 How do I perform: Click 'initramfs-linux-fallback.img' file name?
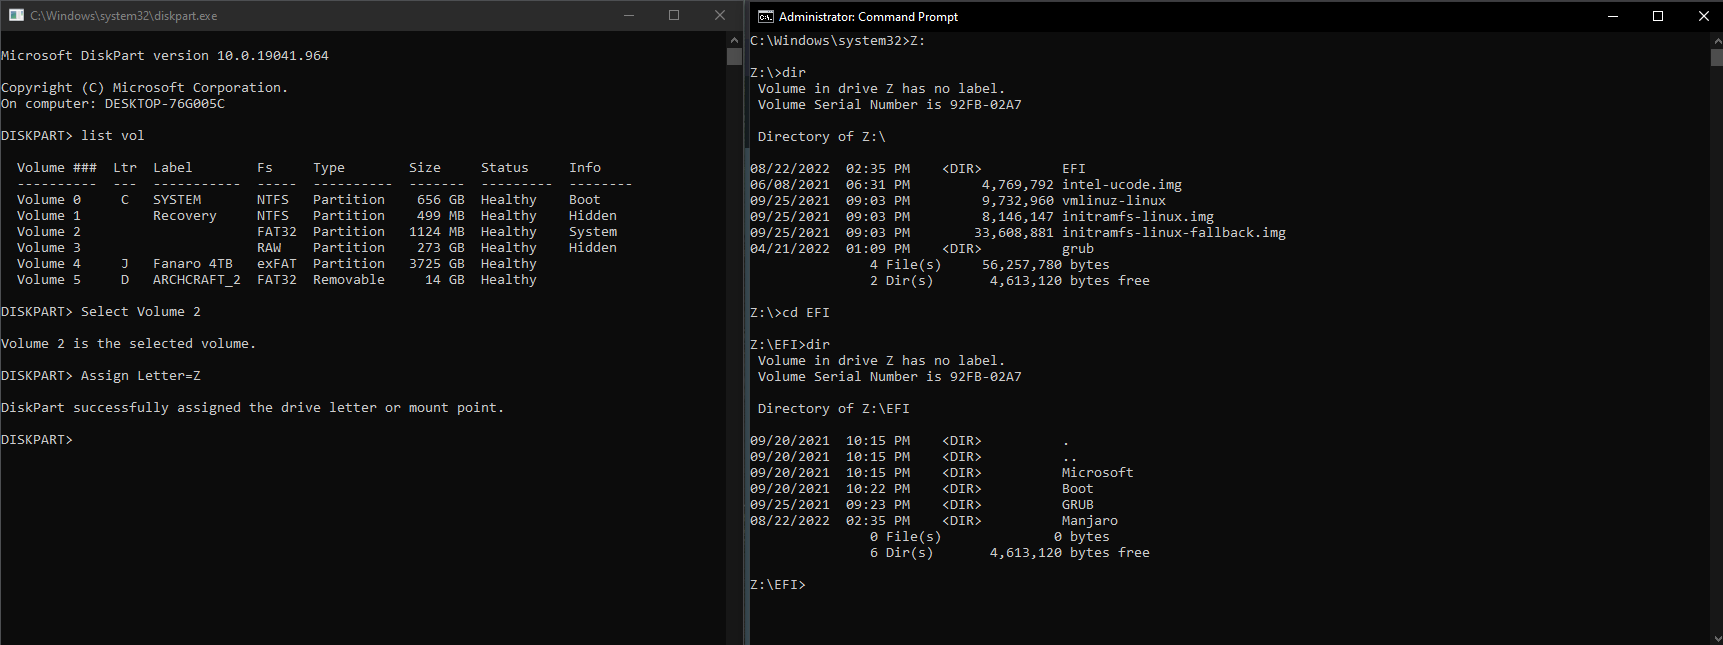[1174, 233]
